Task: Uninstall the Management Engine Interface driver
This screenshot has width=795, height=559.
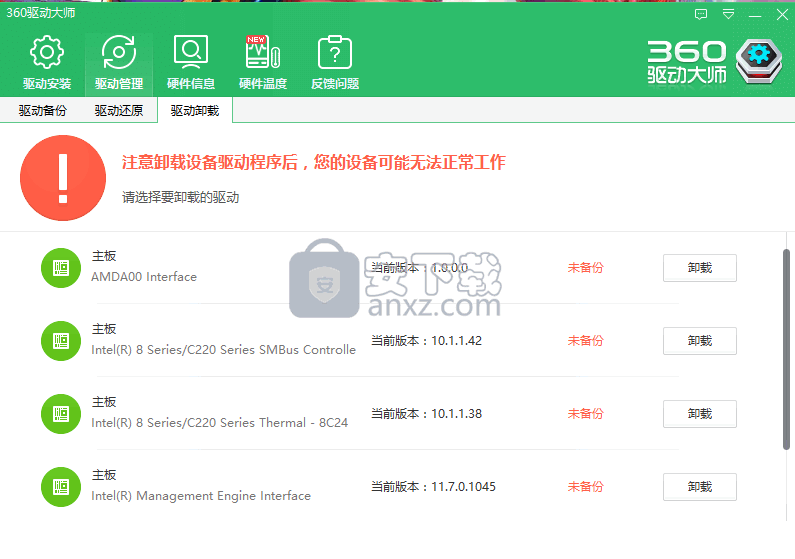Action: (700, 487)
